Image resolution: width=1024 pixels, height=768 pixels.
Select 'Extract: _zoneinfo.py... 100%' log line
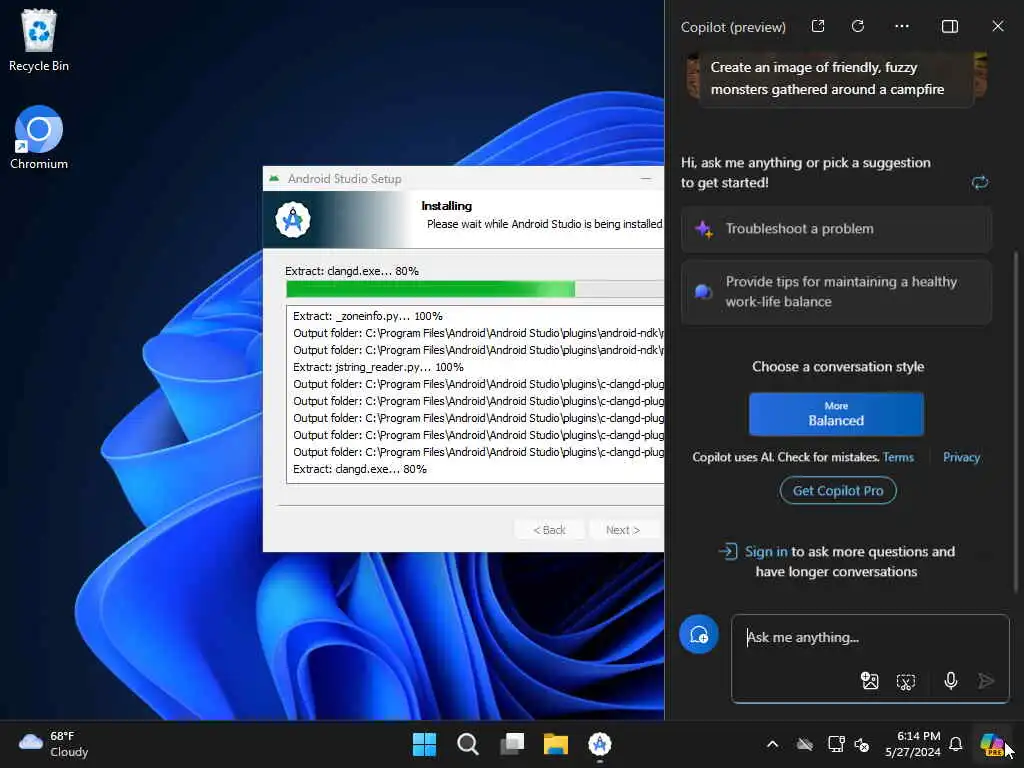(x=368, y=316)
